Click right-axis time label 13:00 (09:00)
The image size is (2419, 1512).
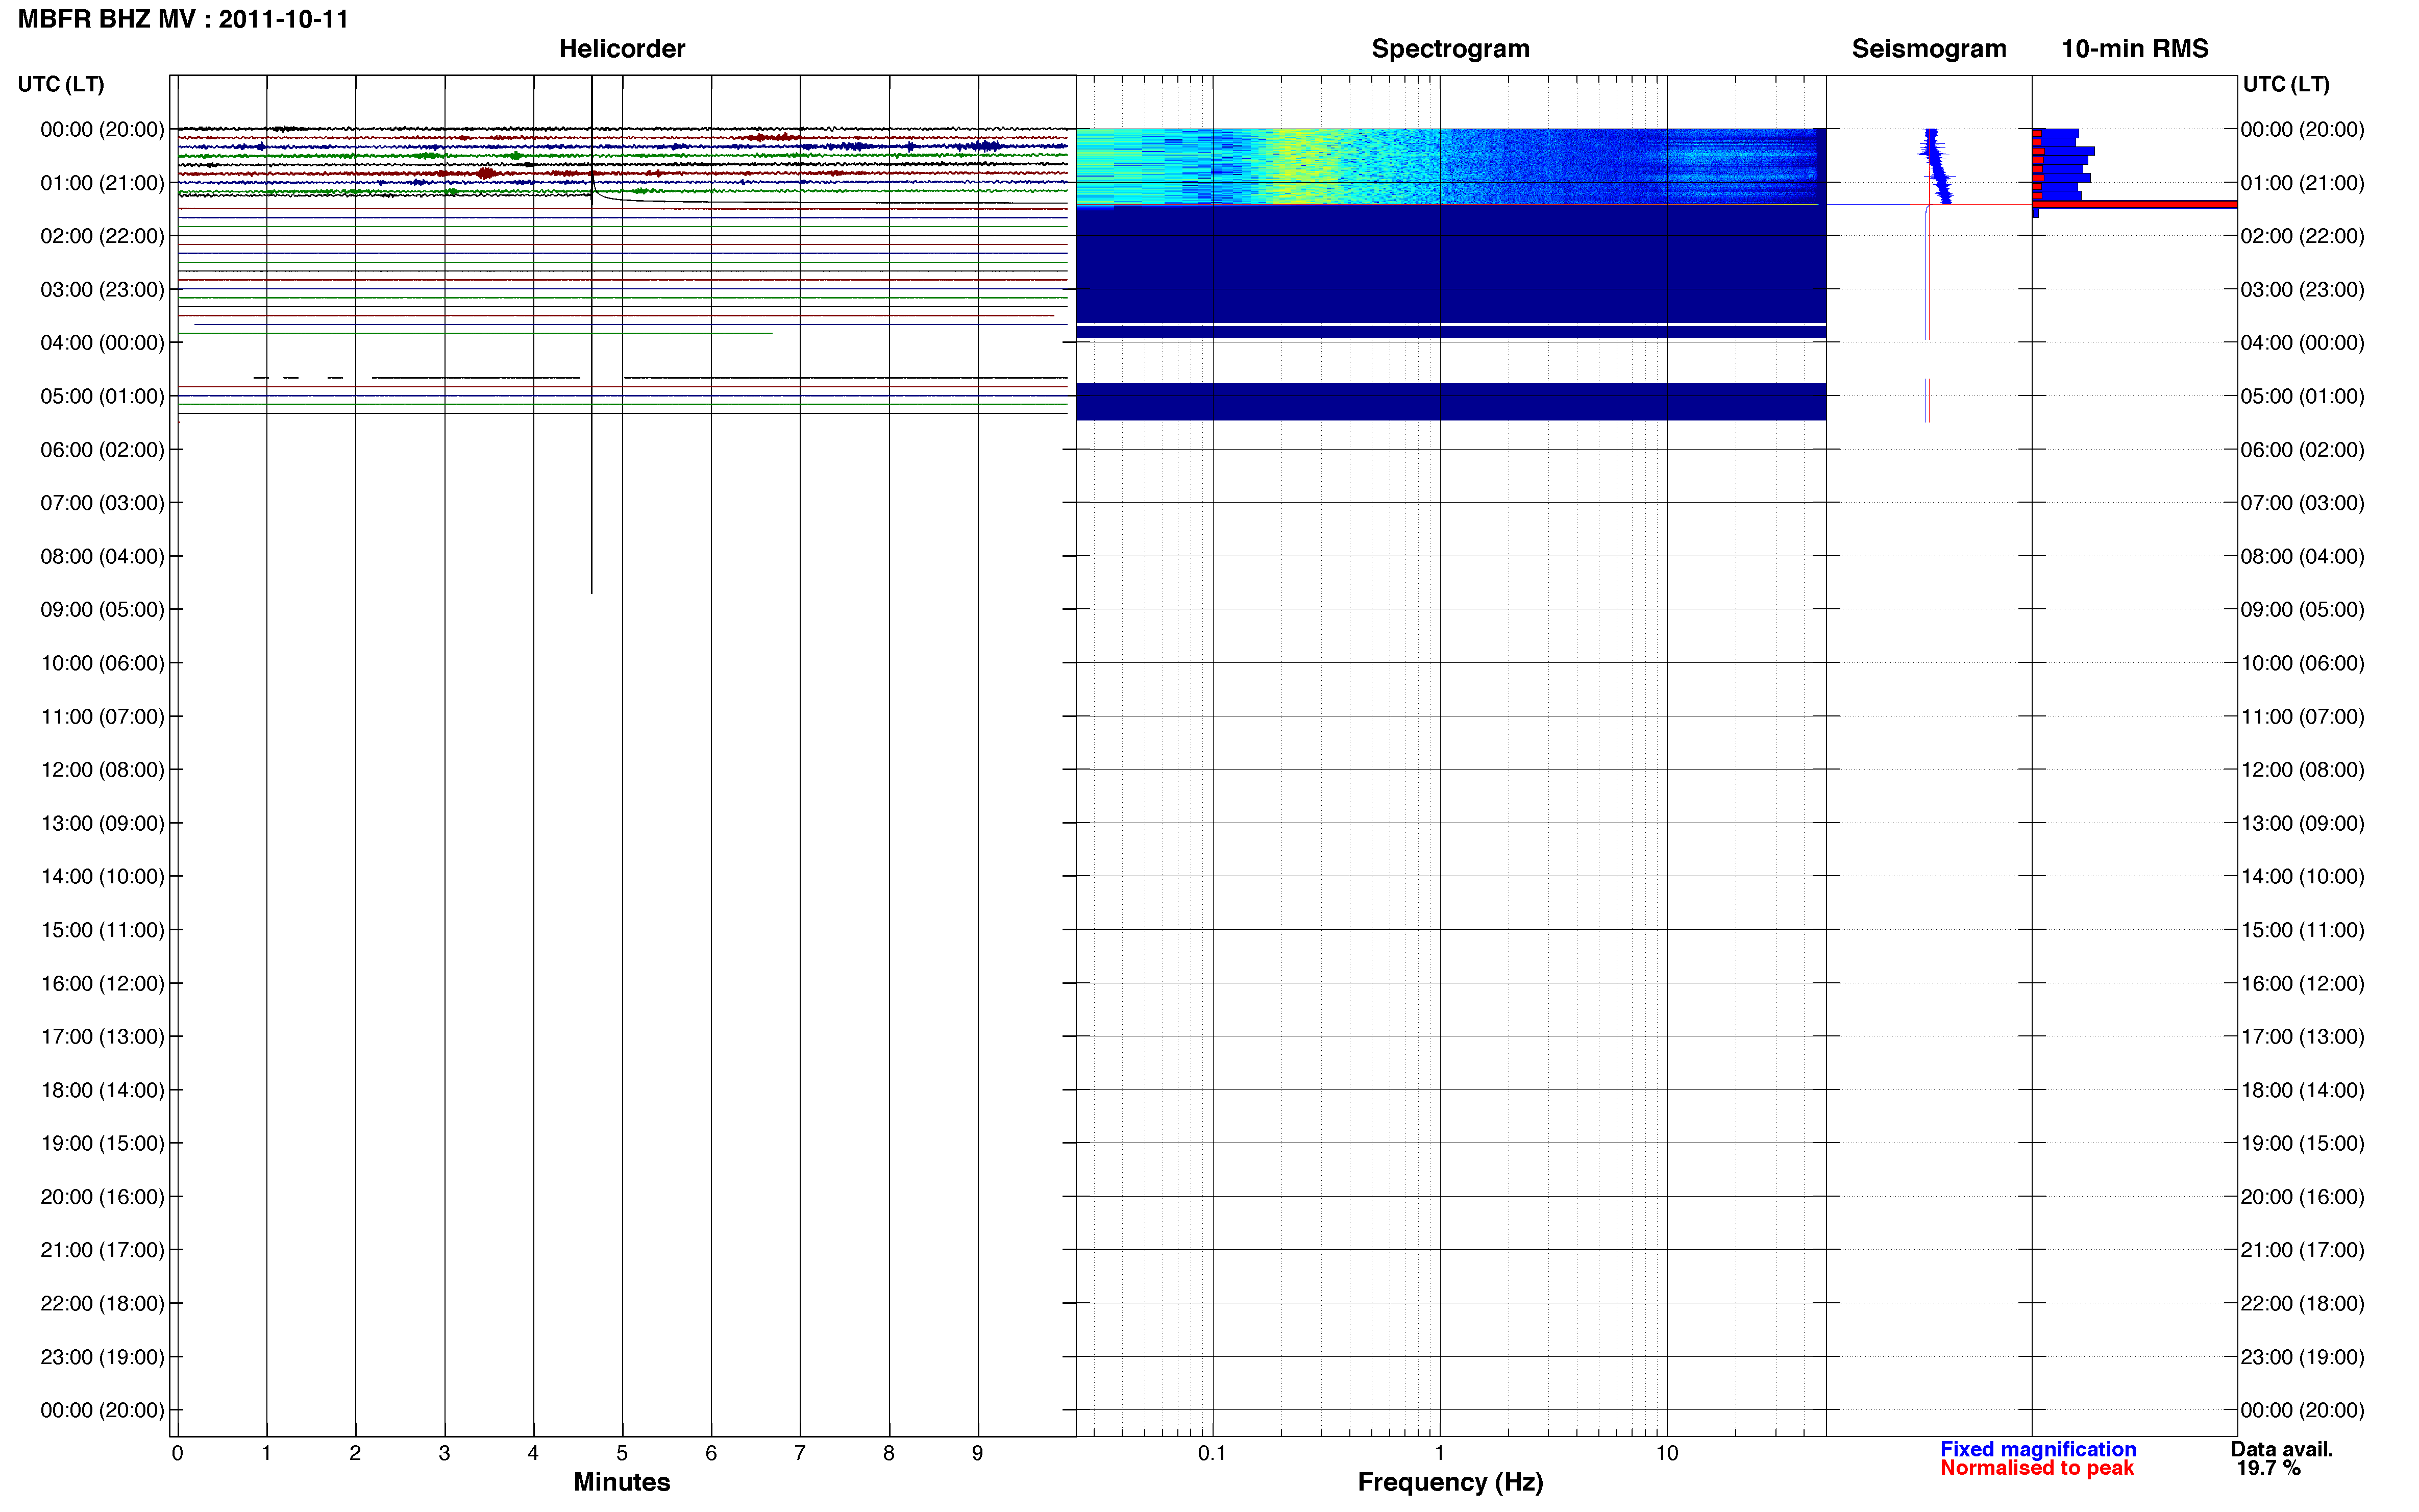tap(2302, 823)
